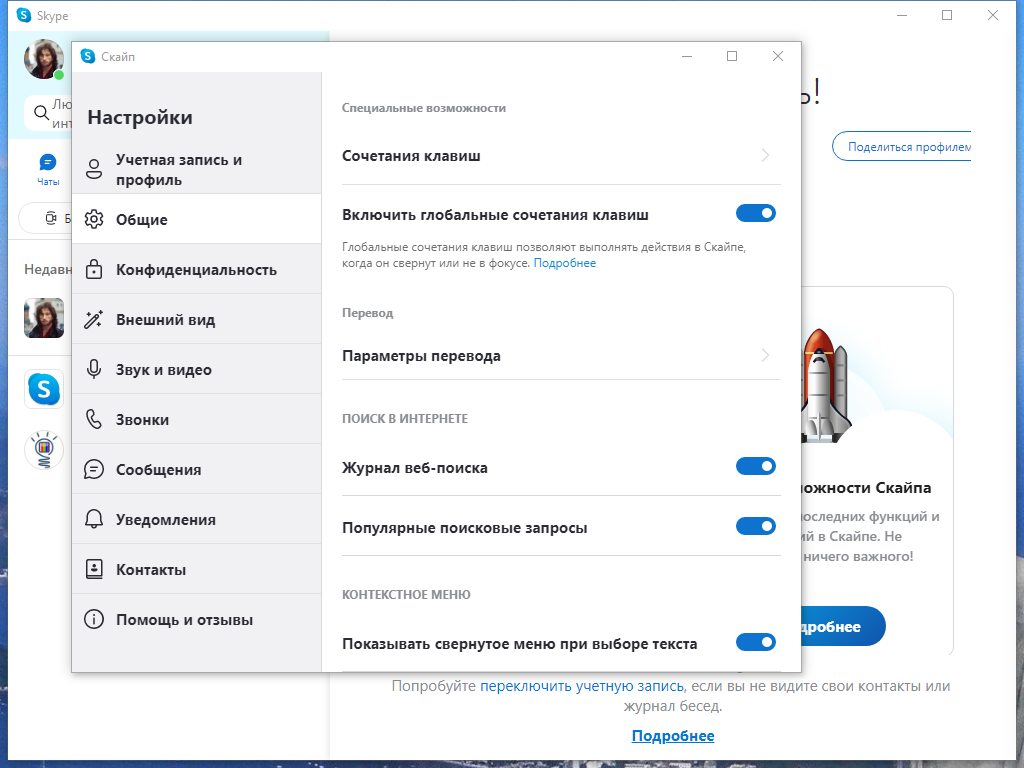Close the Скайп settings window
1024x768 pixels.
[777, 56]
